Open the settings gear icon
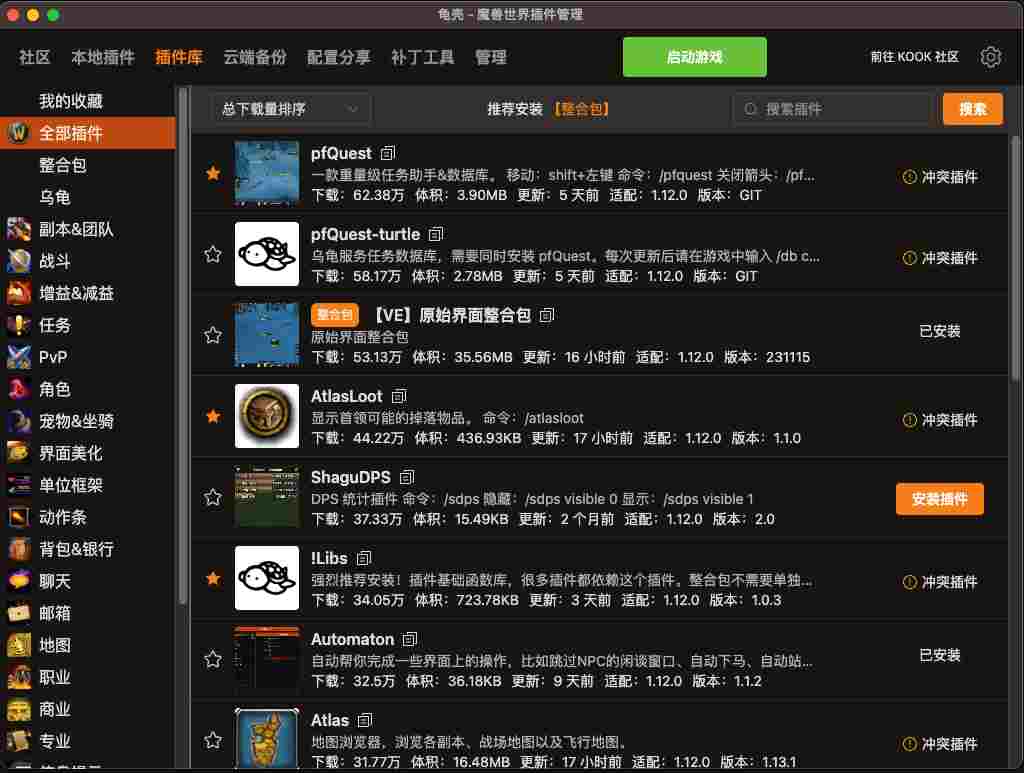This screenshot has width=1024, height=773. coord(990,57)
